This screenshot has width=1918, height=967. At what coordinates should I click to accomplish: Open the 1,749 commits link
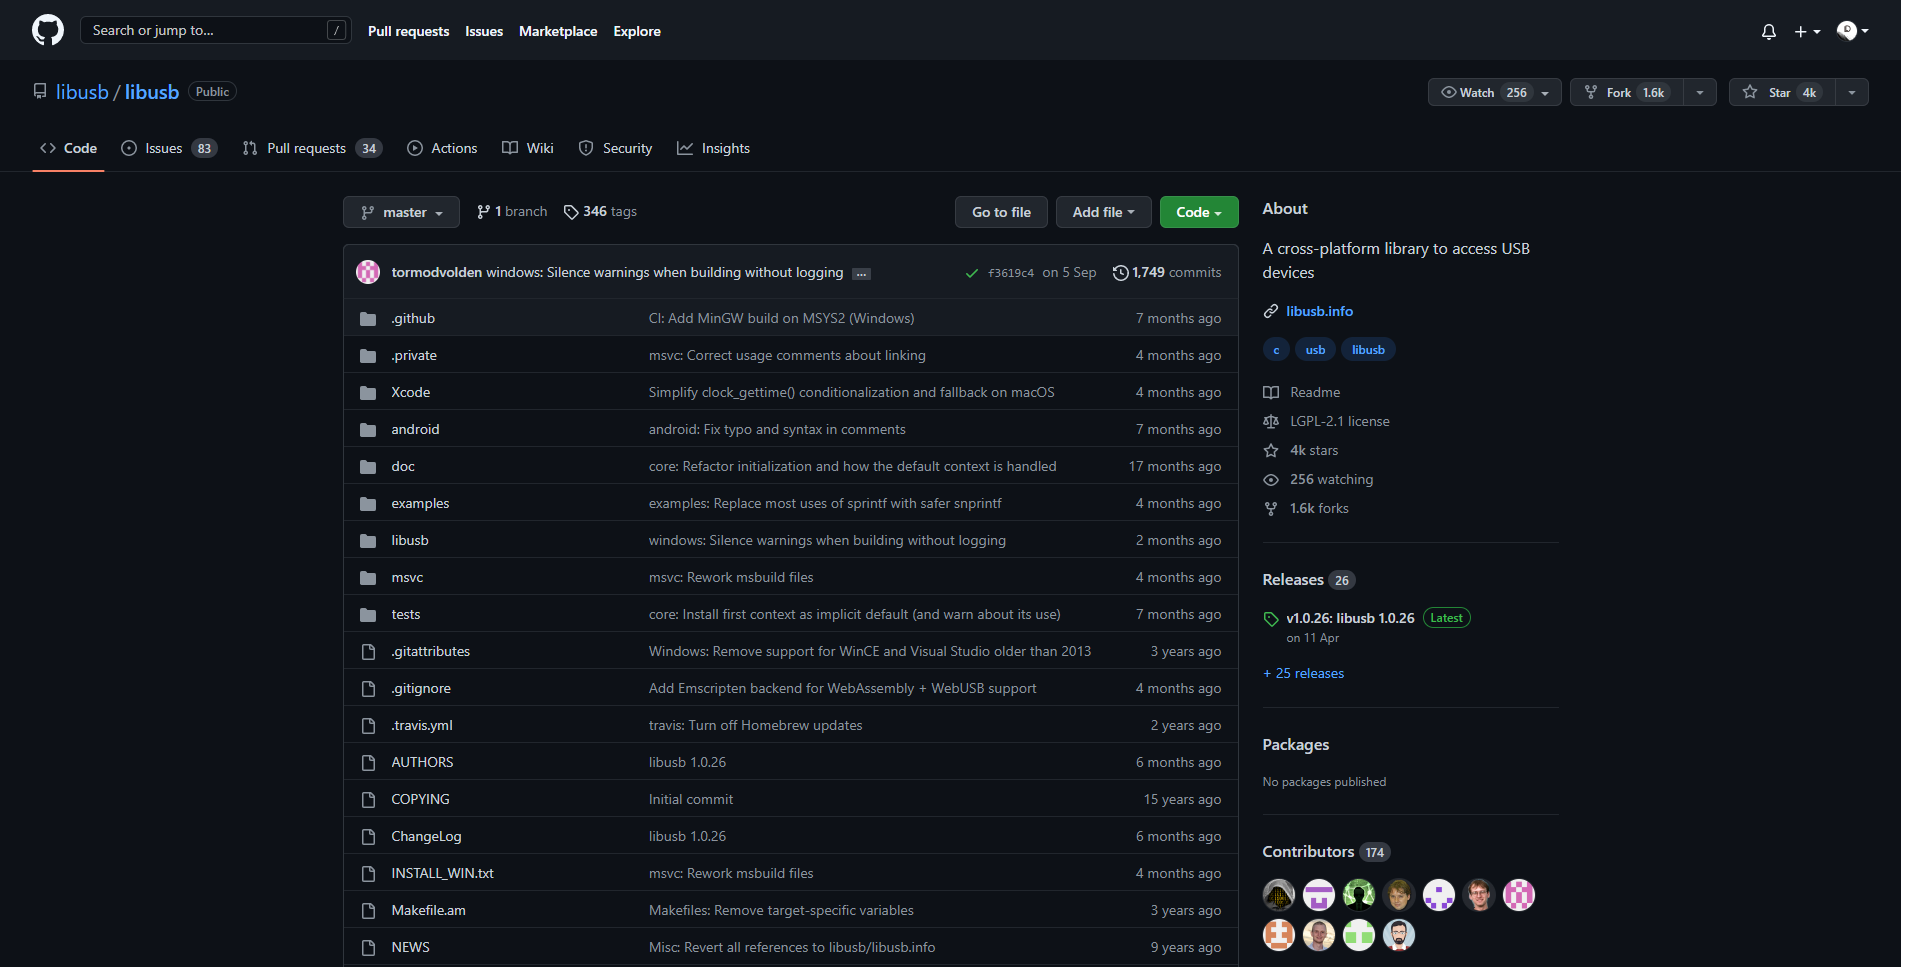(x=1167, y=273)
